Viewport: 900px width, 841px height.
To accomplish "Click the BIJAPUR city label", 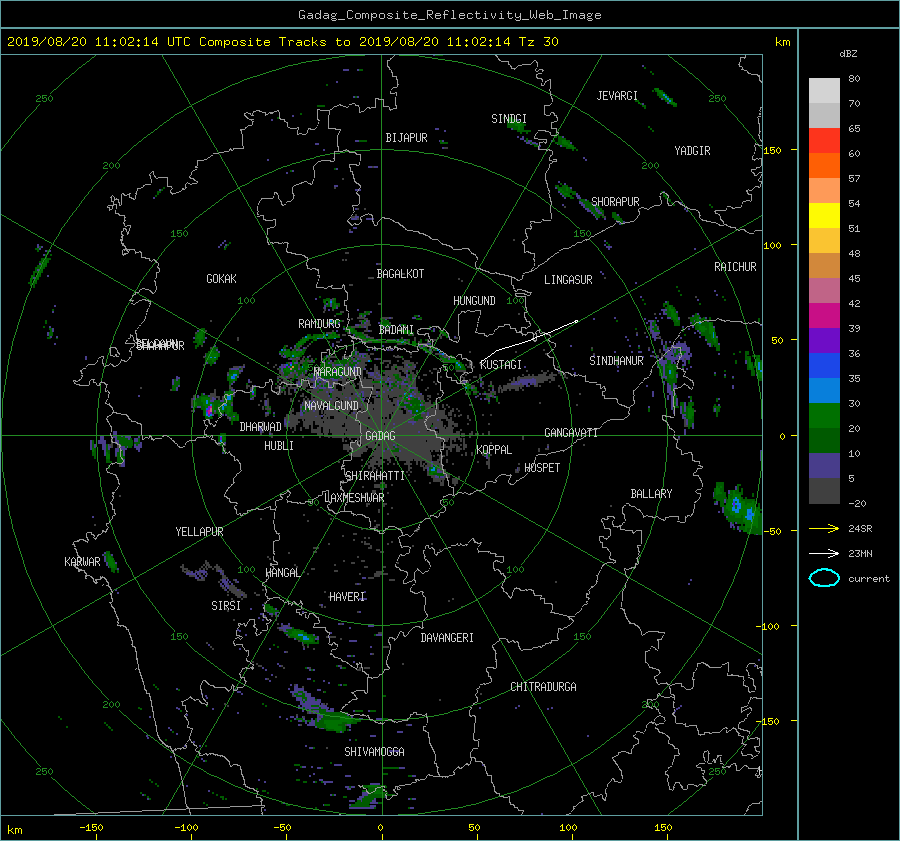I will [406, 138].
